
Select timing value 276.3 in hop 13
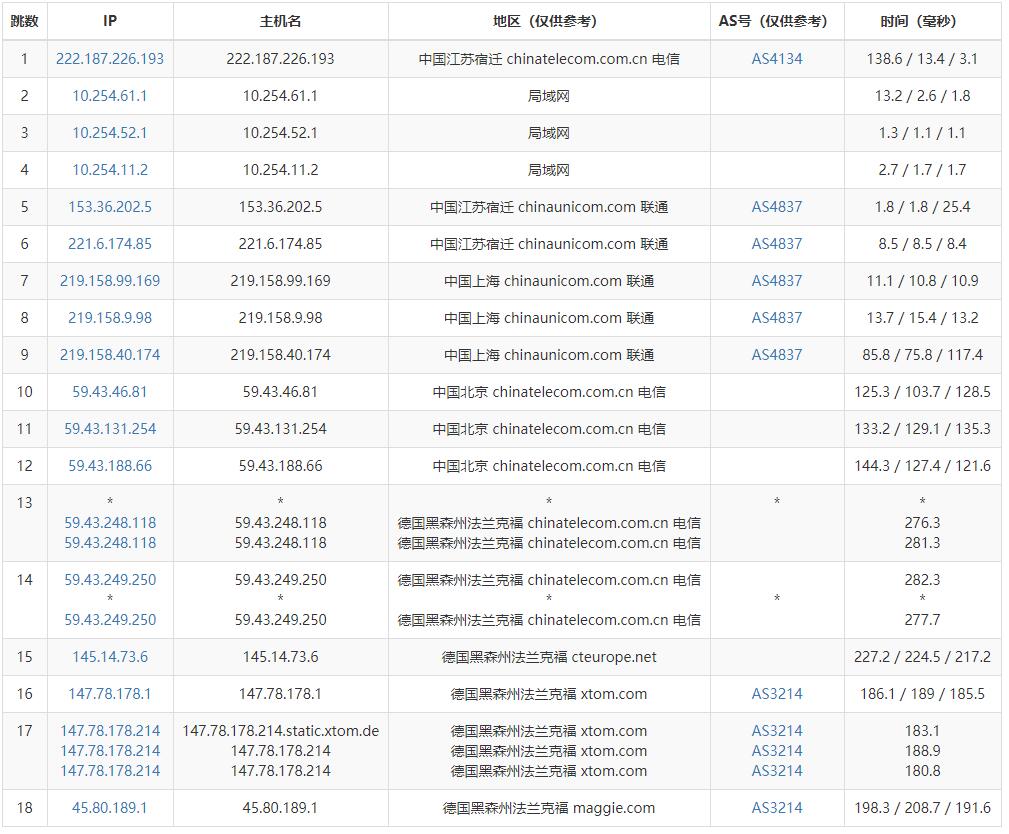pos(923,523)
